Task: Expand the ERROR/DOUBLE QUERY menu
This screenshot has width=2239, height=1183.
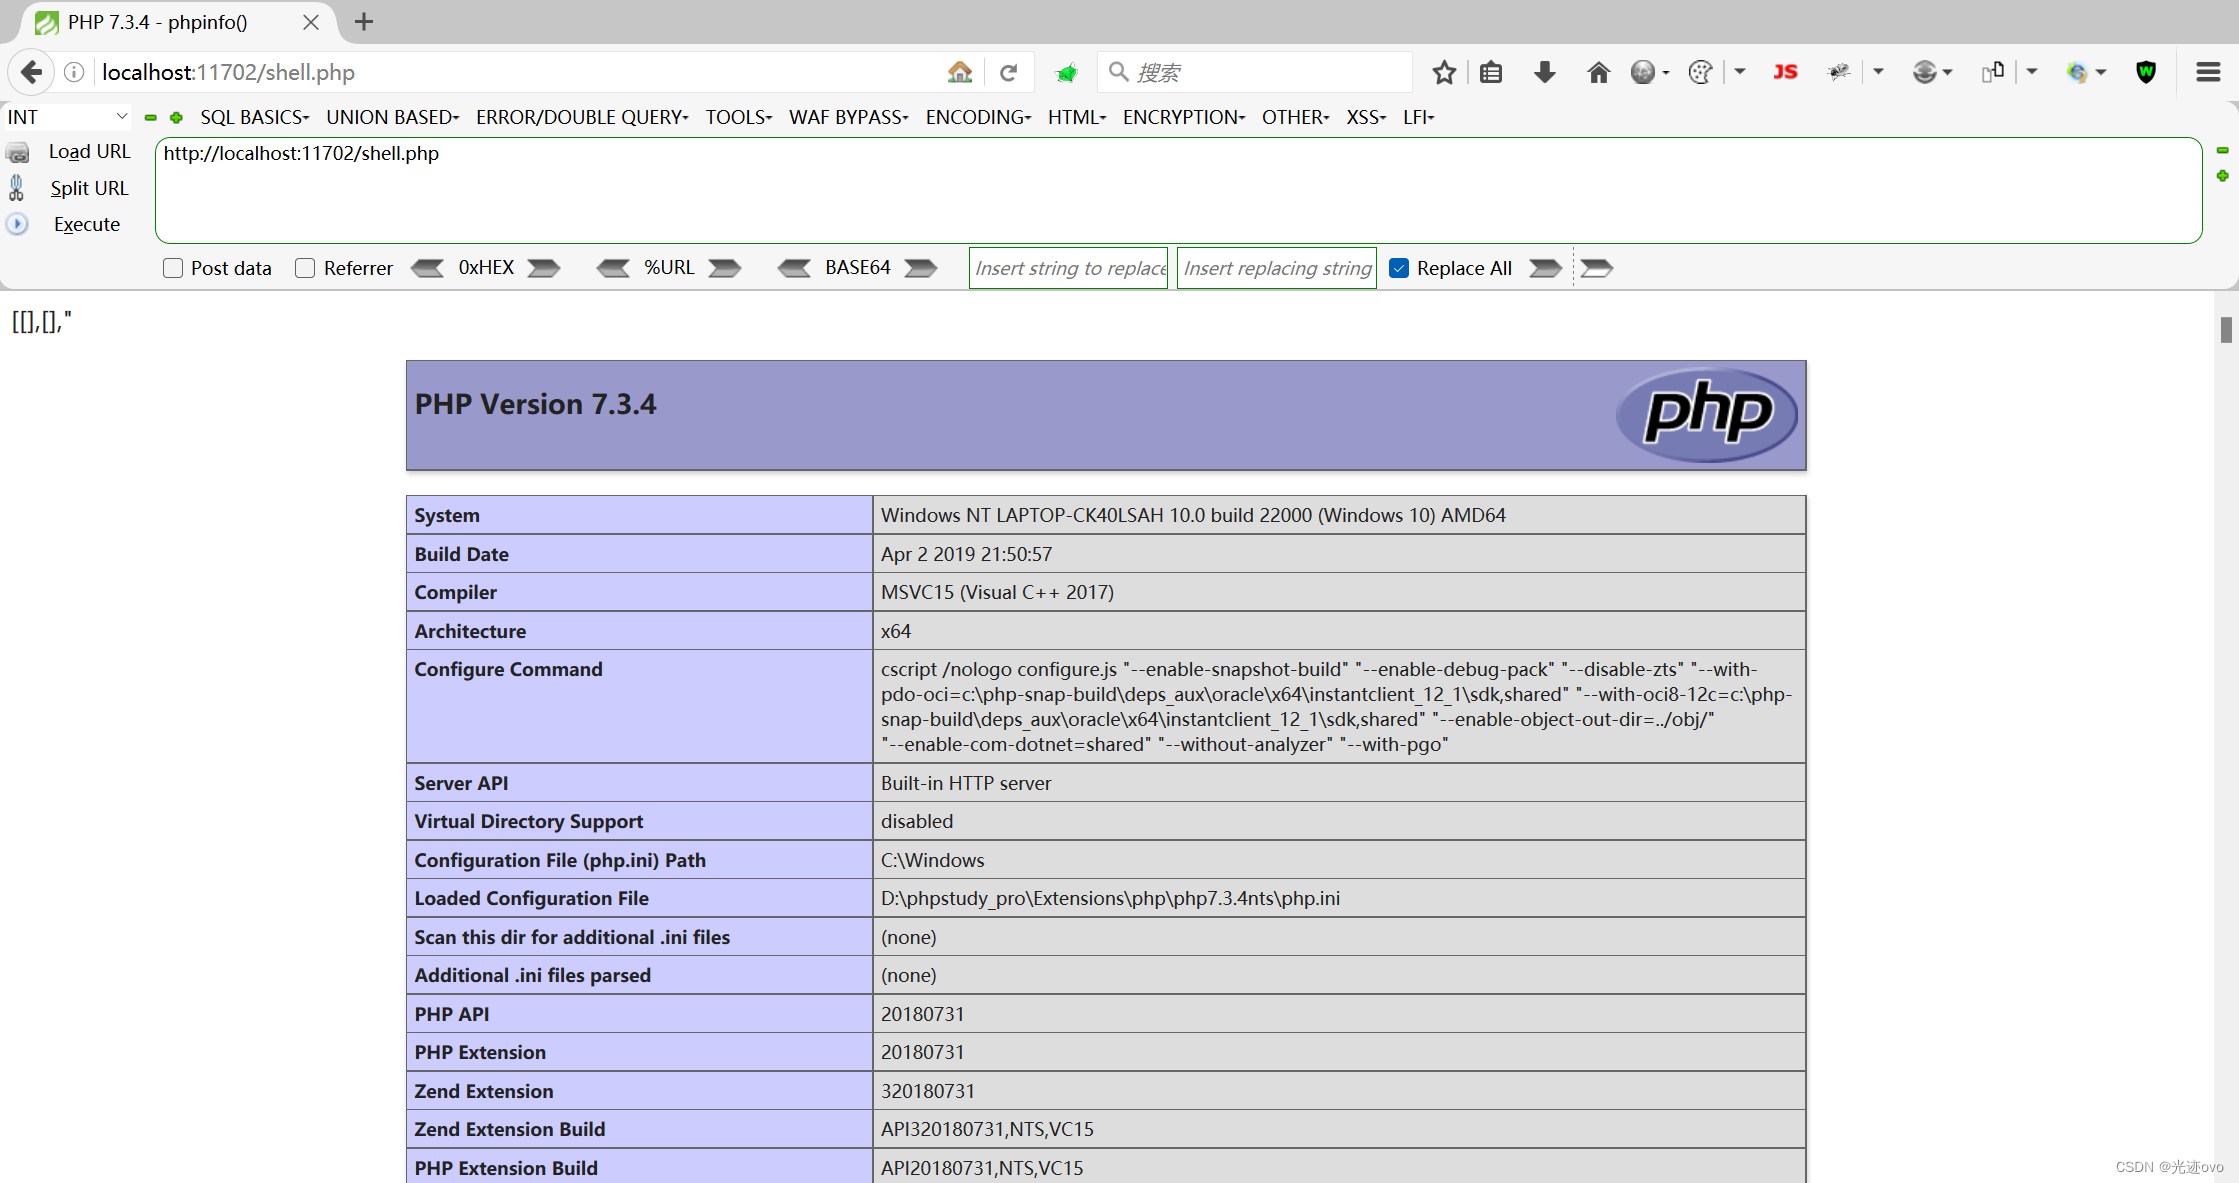Action: (582, 117)
